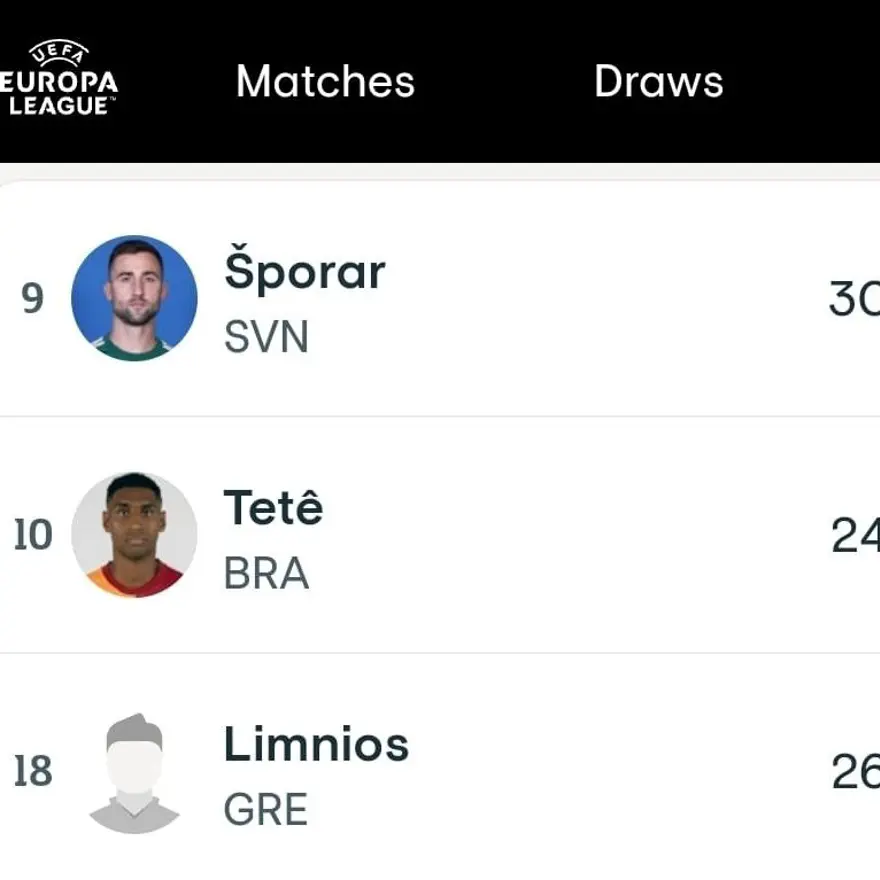Click Limnios's placeholder avatar icon
880x880 pixels.
[x=134, y=772]
